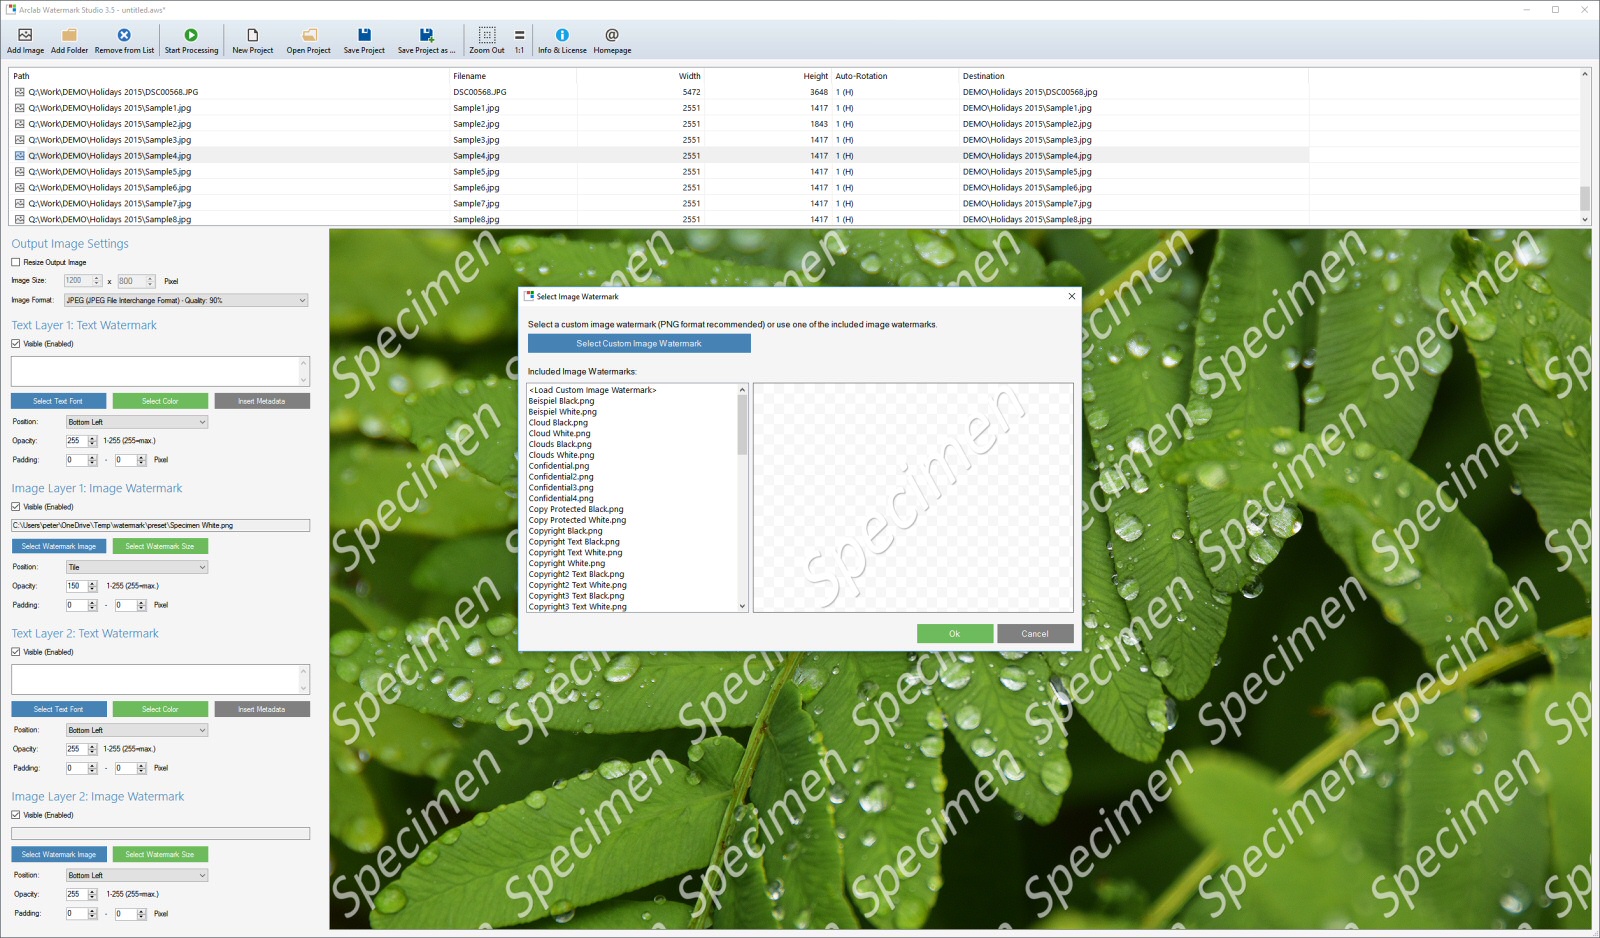Screen dimensions: 1600x938
Task: Cancel the watermark selection dialog
Action: [x=1035, y=634]
